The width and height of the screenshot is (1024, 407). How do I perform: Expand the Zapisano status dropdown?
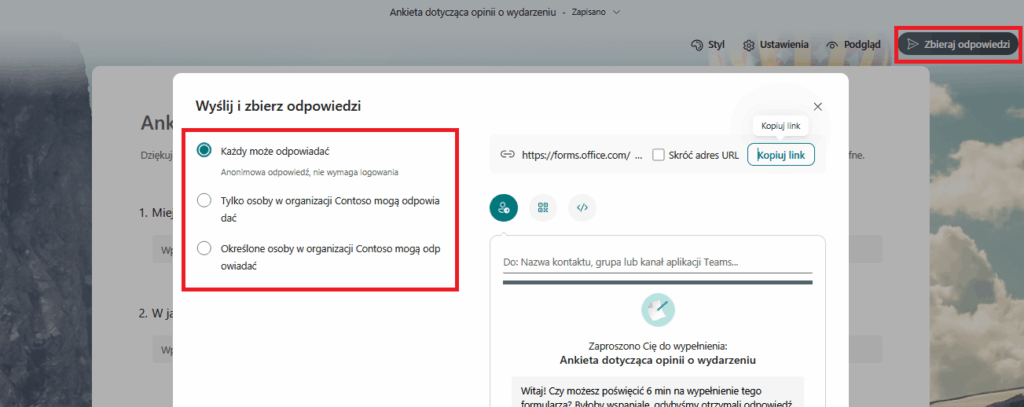pos(616,12)
